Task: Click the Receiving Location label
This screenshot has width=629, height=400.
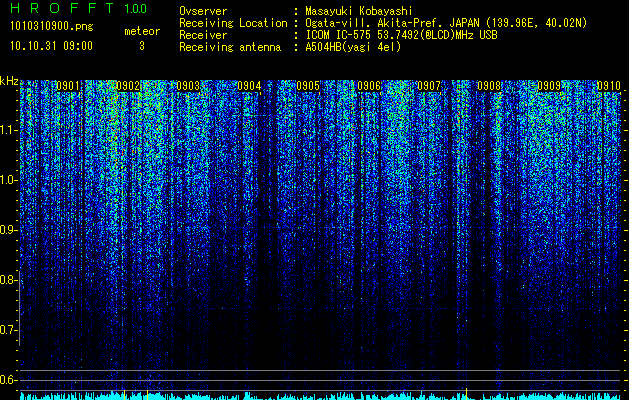Action: (x=233, y=23)
